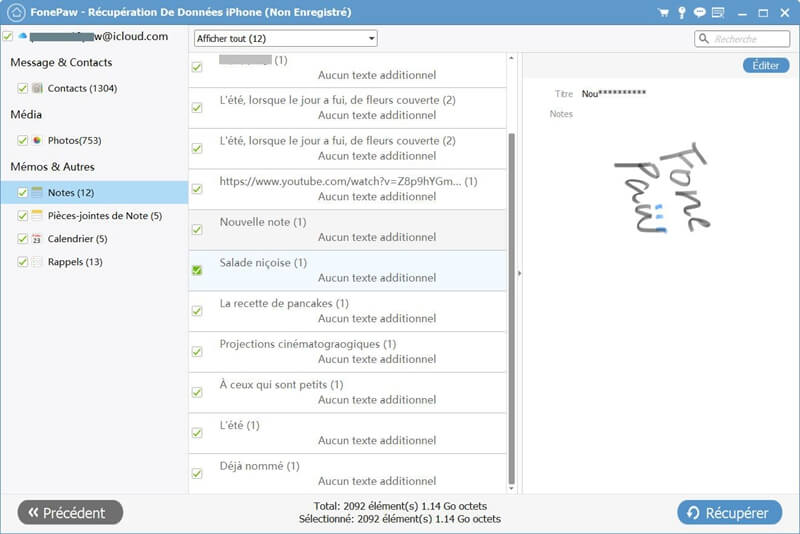Toggle the Projections cinématograogiques checkbox

pyautogui.click(x=197, y=351)
